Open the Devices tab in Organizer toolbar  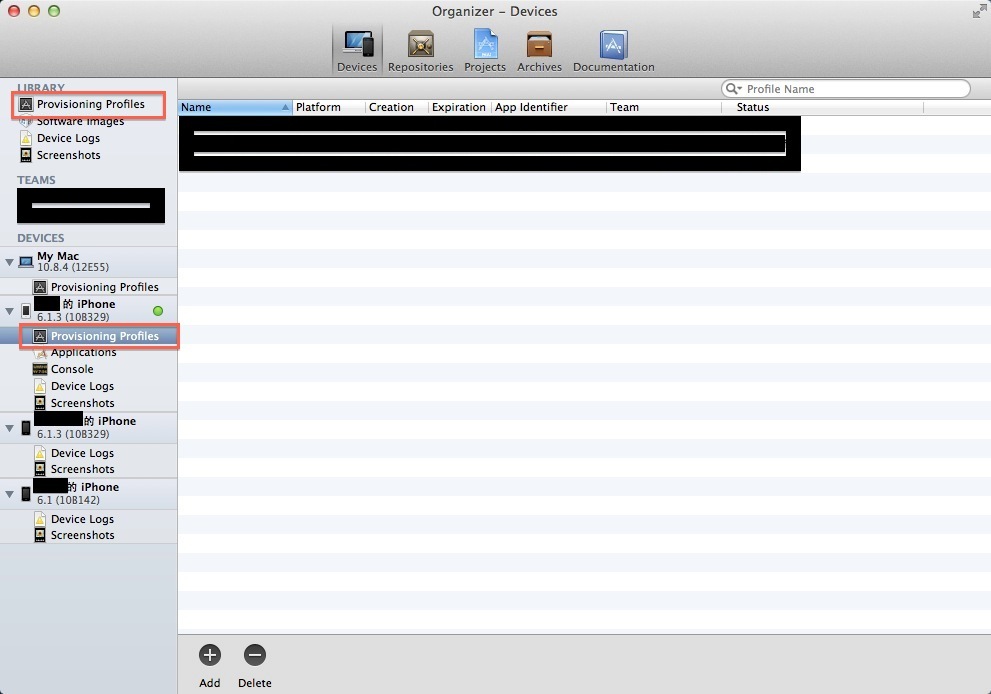click(357, 51)
